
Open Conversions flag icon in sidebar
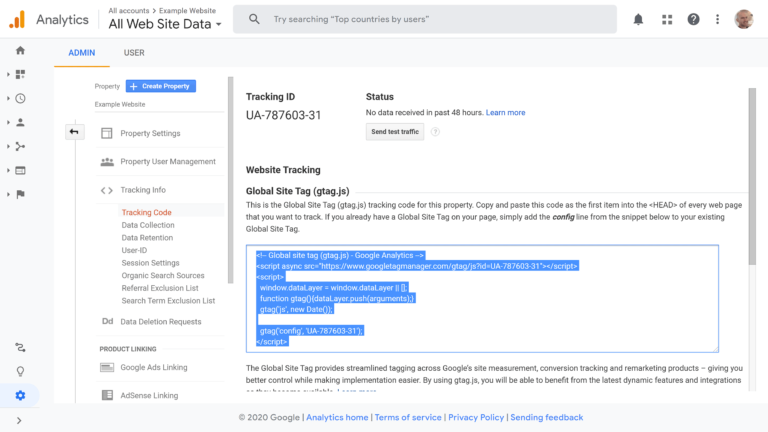20,194
